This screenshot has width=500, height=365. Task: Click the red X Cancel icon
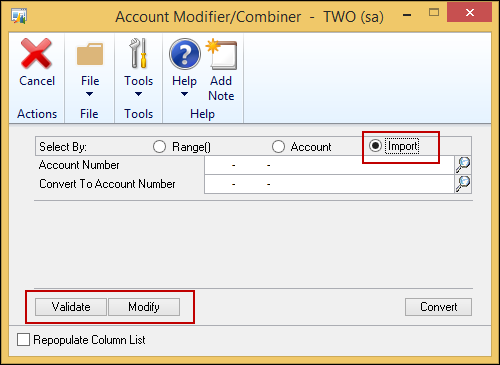(36, 53)
